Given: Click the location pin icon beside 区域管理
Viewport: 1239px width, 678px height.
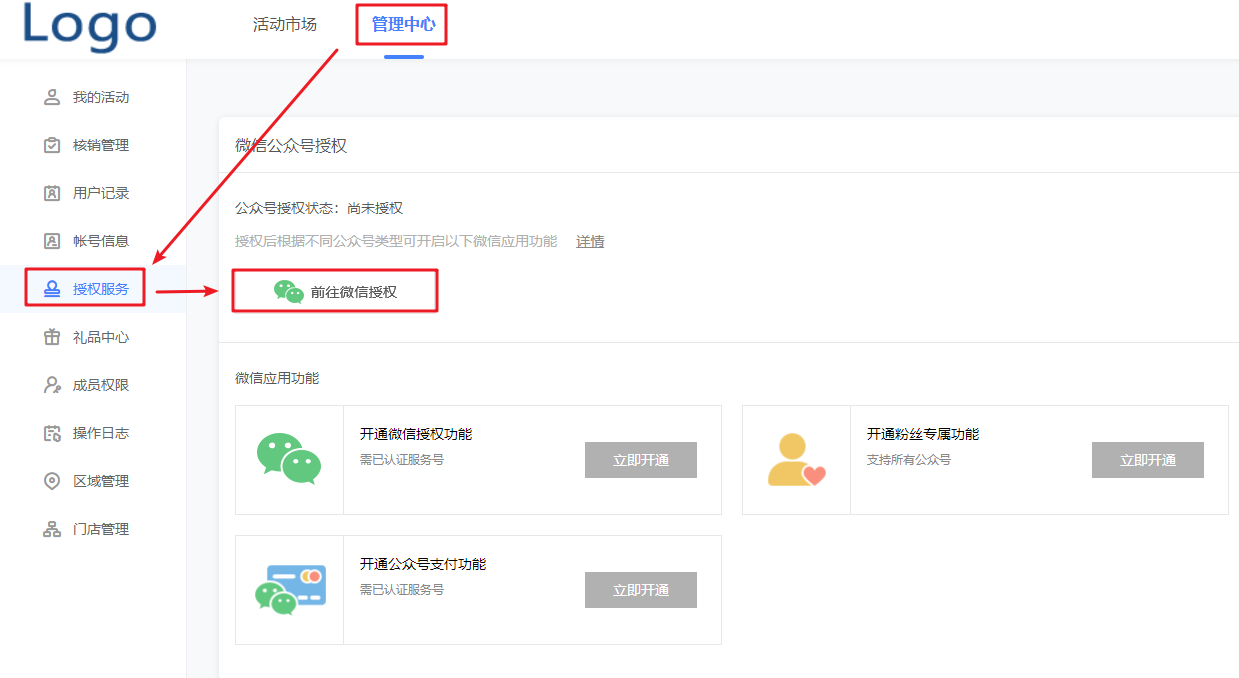Looking at the screenshot, I should pyautogui.click(x=52, y=481).
